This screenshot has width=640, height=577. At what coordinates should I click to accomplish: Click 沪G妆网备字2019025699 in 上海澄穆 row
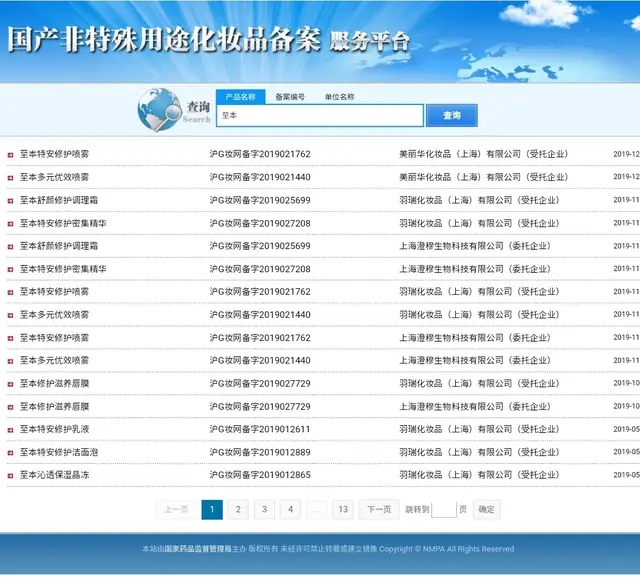tap(260, 246)
